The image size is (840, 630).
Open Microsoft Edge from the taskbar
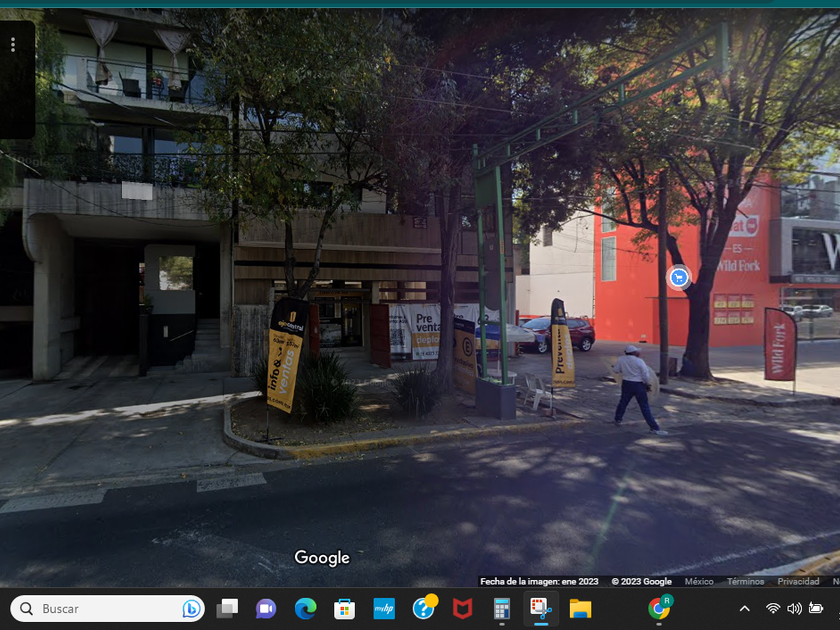[305, 608]
